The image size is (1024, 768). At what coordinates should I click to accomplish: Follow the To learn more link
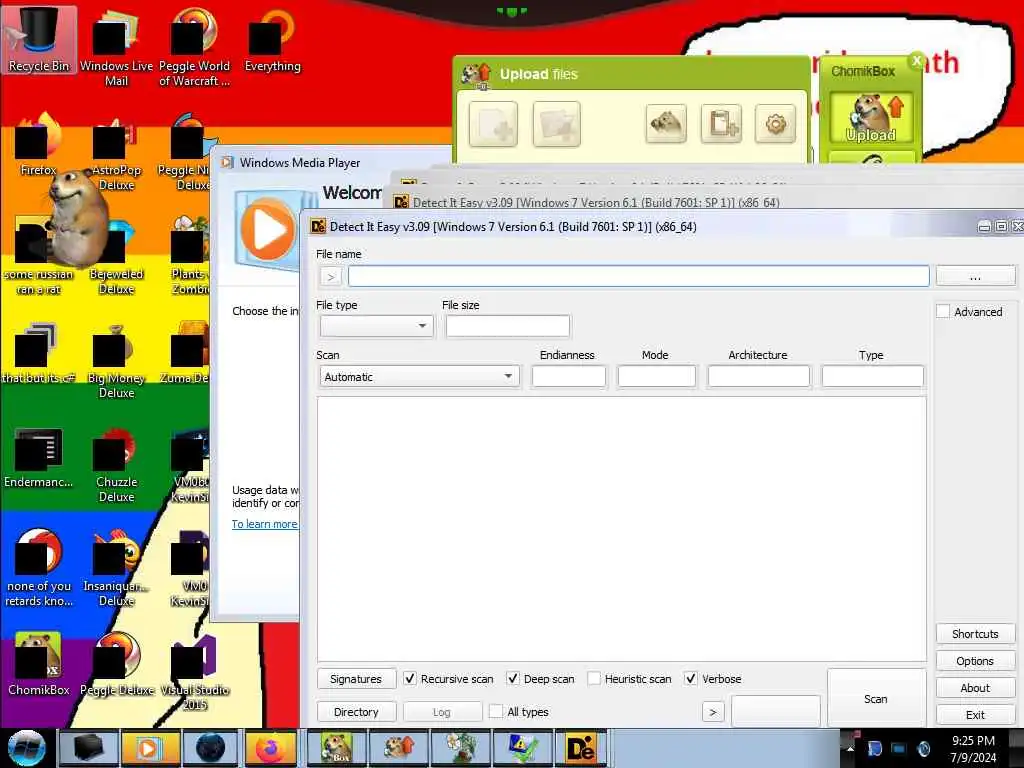click(x=264, y=524)
